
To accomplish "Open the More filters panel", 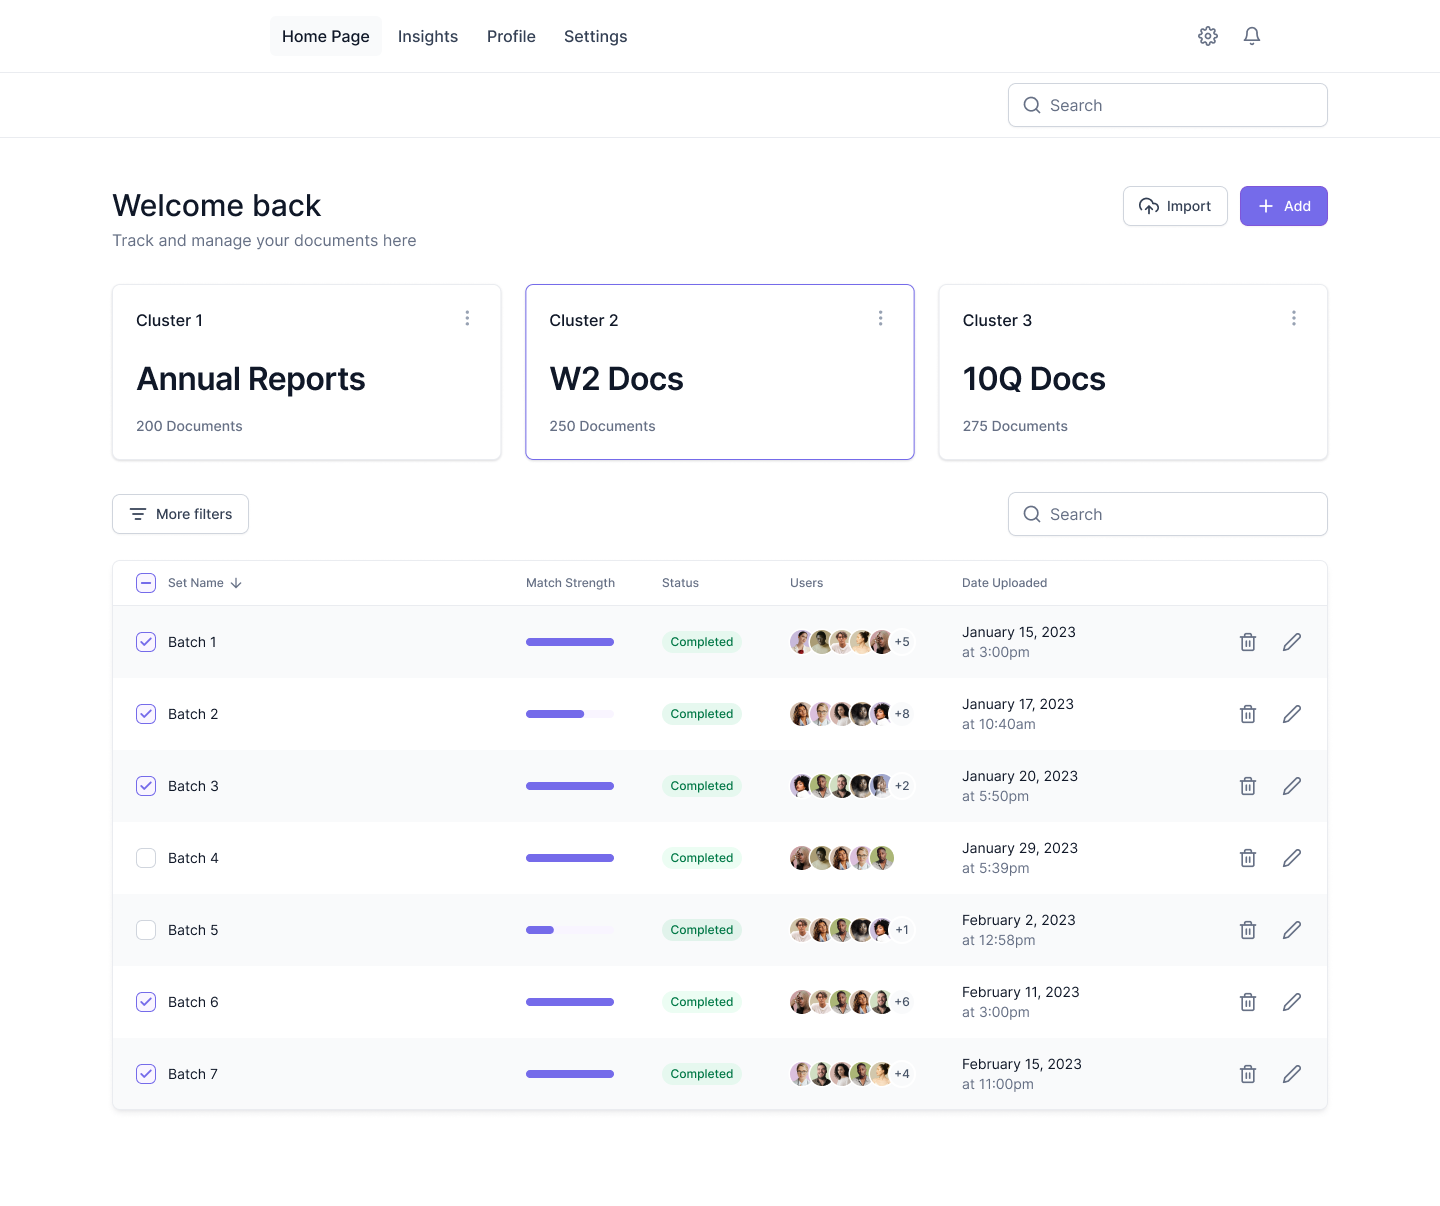I will [180, 514].
